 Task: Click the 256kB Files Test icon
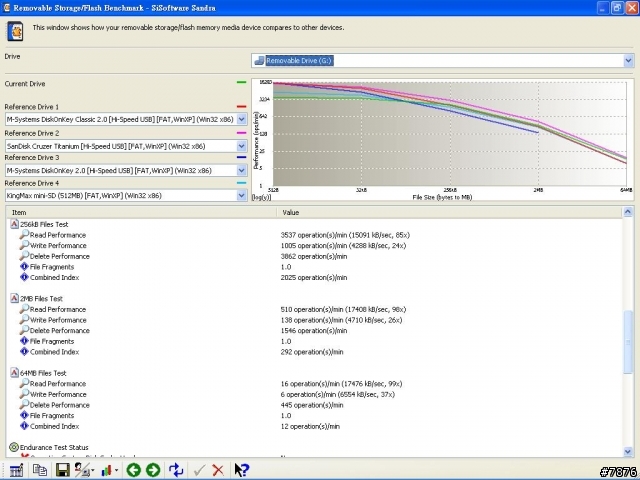pyautogui.click(x=14, y=224)
